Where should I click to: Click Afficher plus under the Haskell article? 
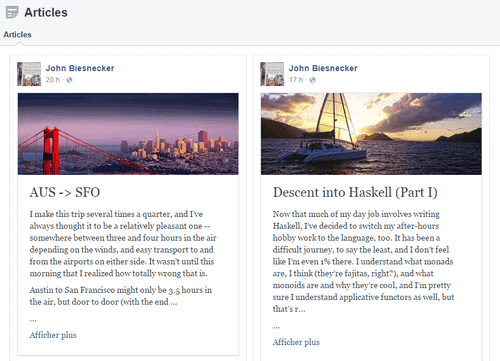(x=296, y=342)
